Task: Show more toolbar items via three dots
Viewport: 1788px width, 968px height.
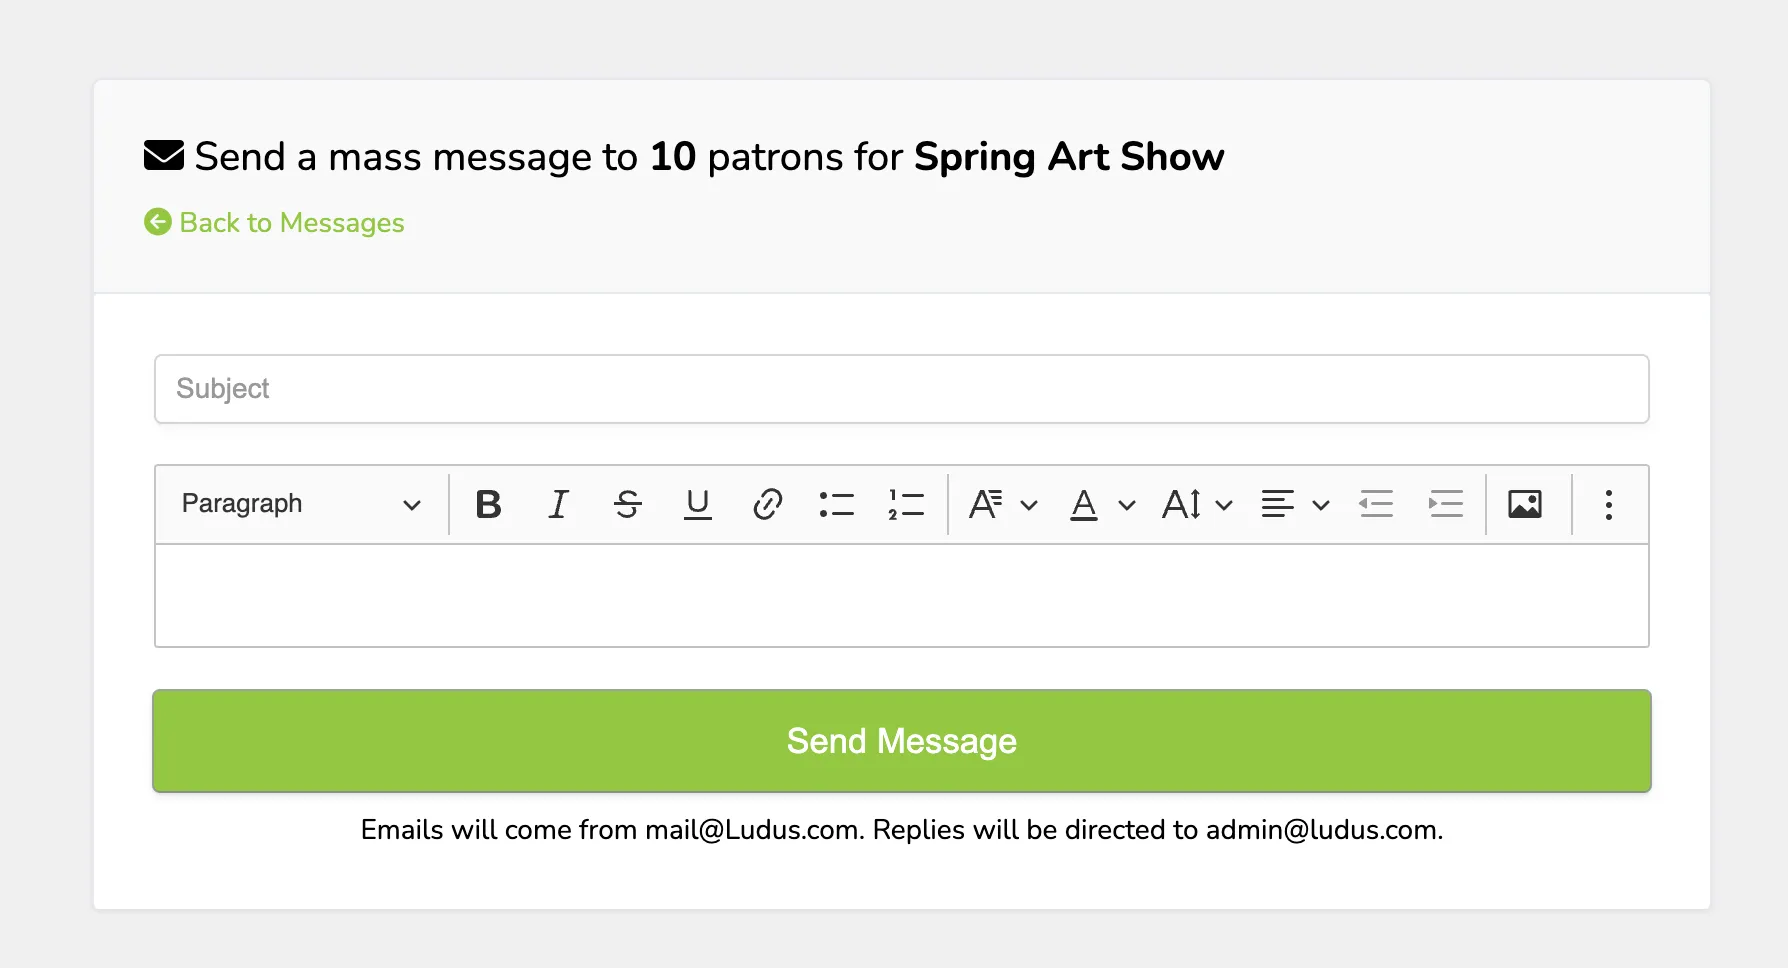Action: [1609, 504]
